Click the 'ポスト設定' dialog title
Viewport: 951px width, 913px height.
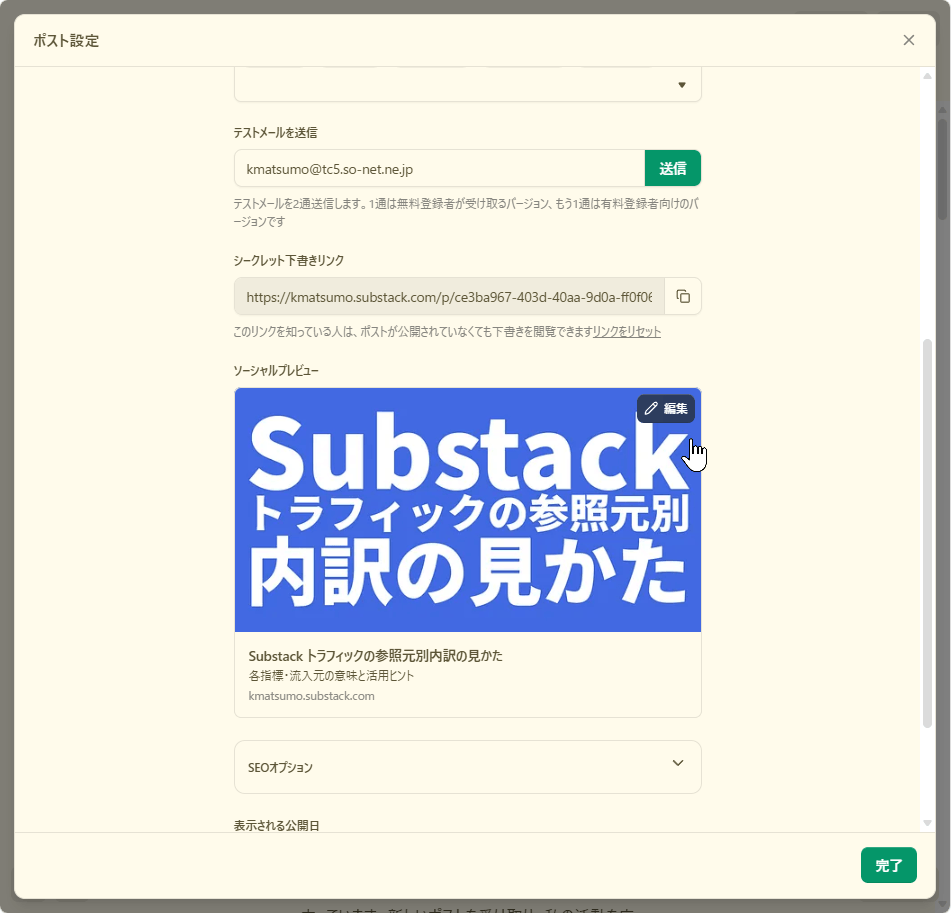point(66,41)
